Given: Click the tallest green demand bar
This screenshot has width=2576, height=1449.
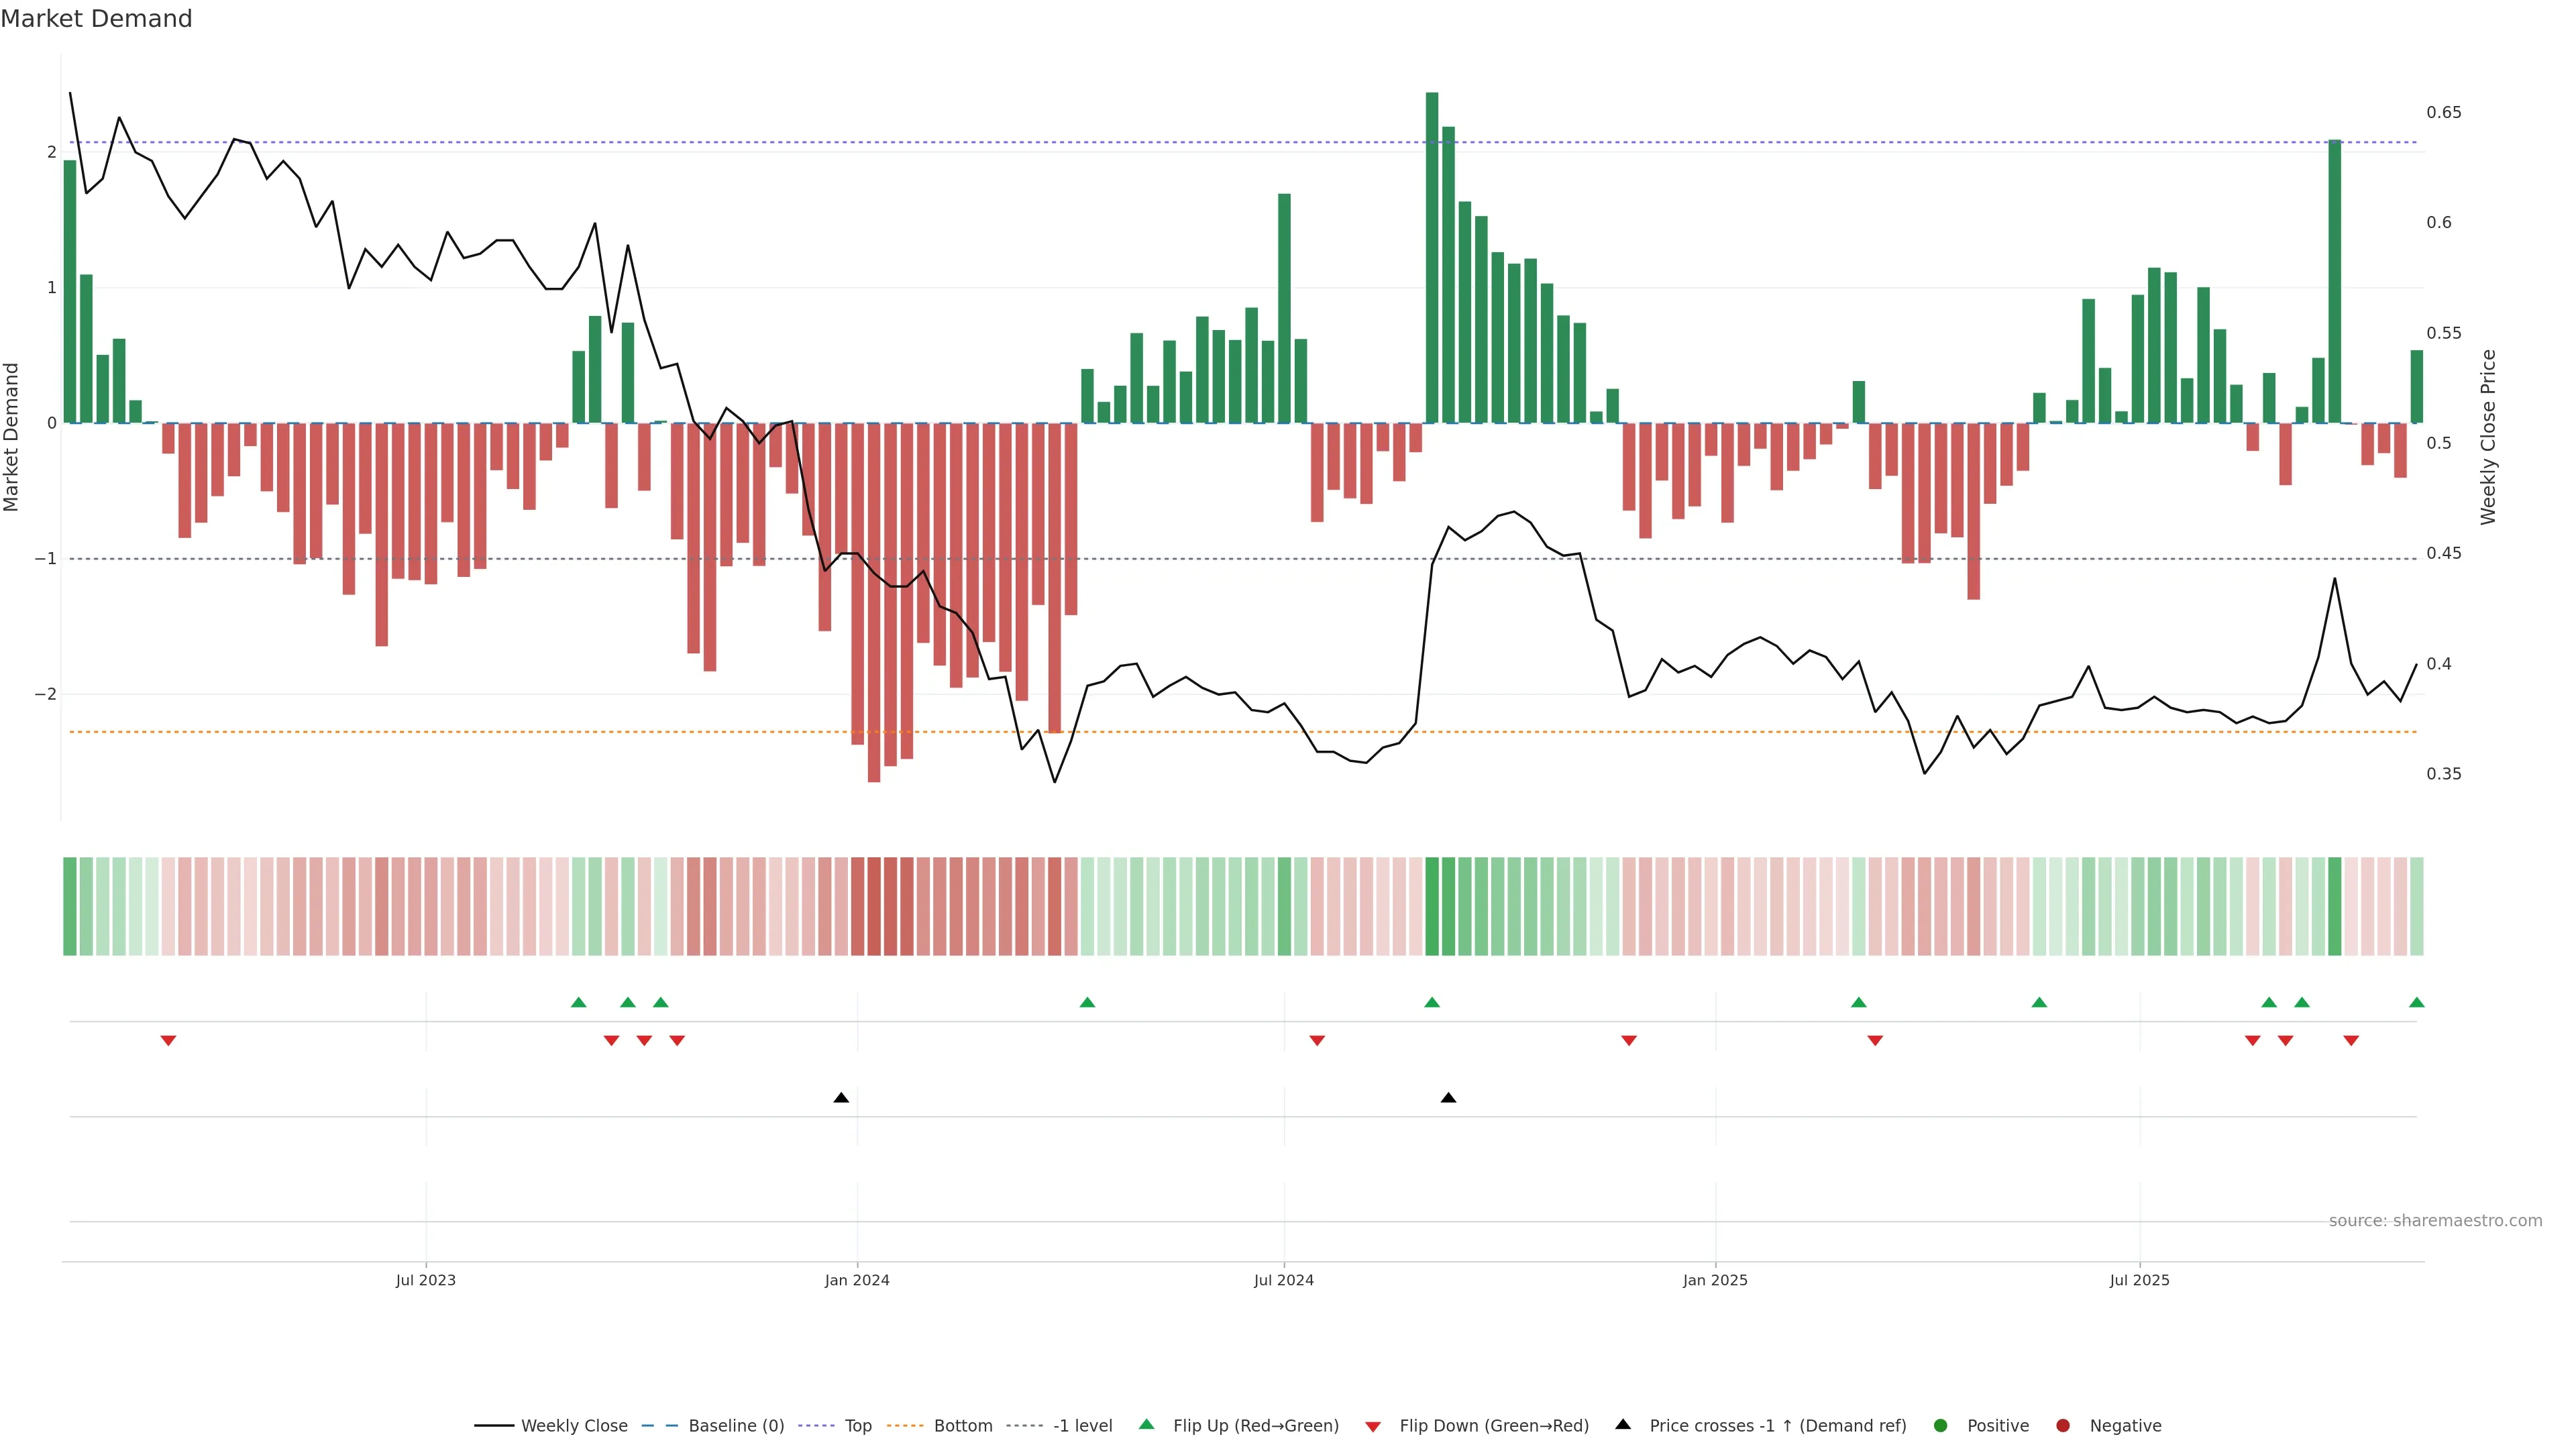Looking at the screenshot, I should point(1432,258).
